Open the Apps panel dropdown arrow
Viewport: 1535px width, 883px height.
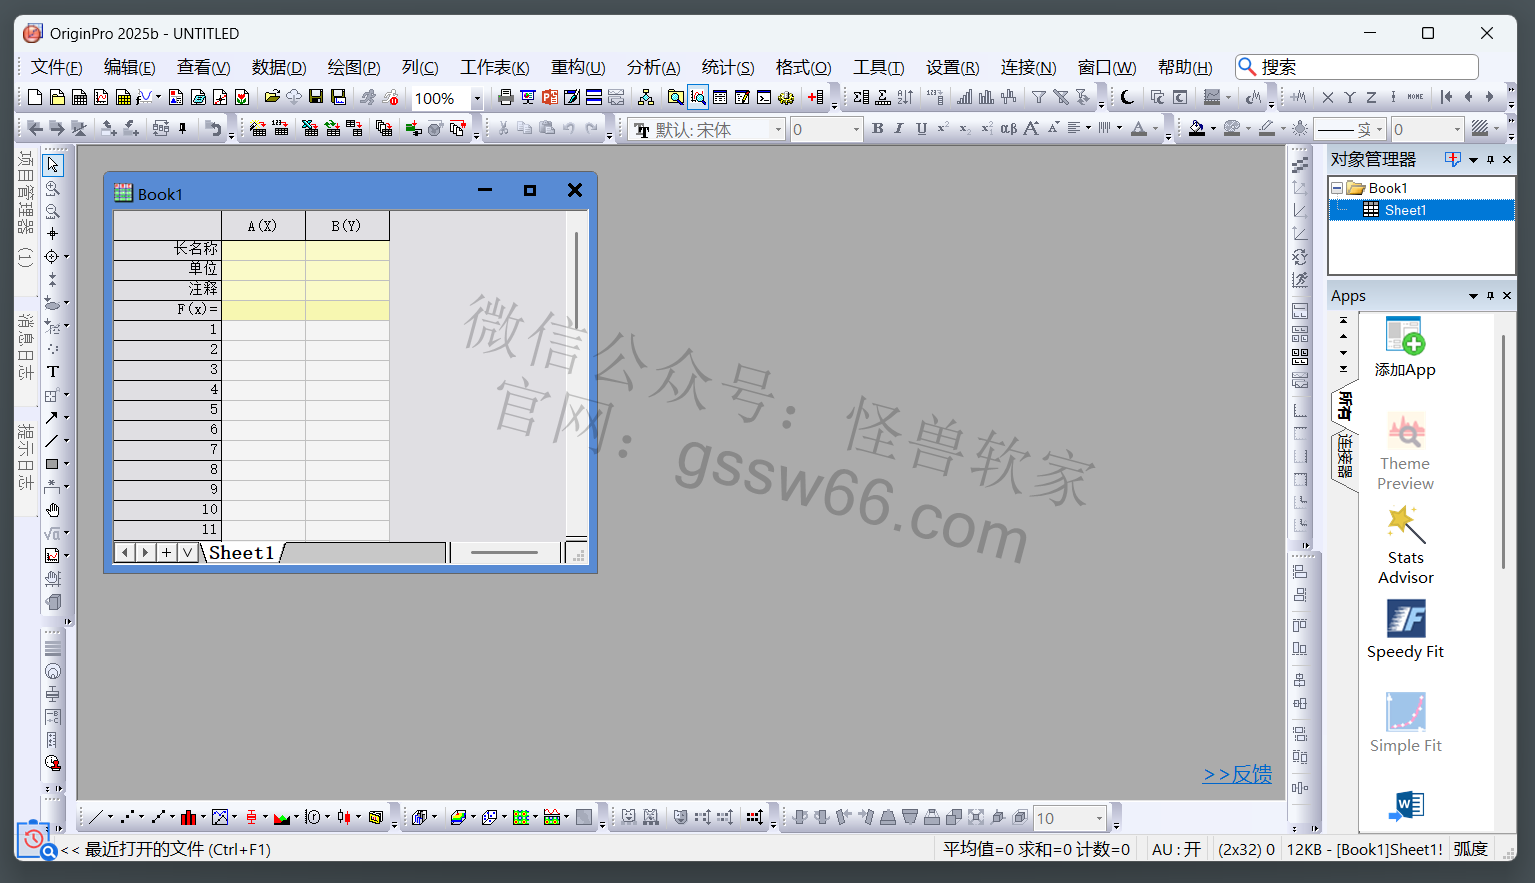pyautogui.click(x=1473, y=296)
